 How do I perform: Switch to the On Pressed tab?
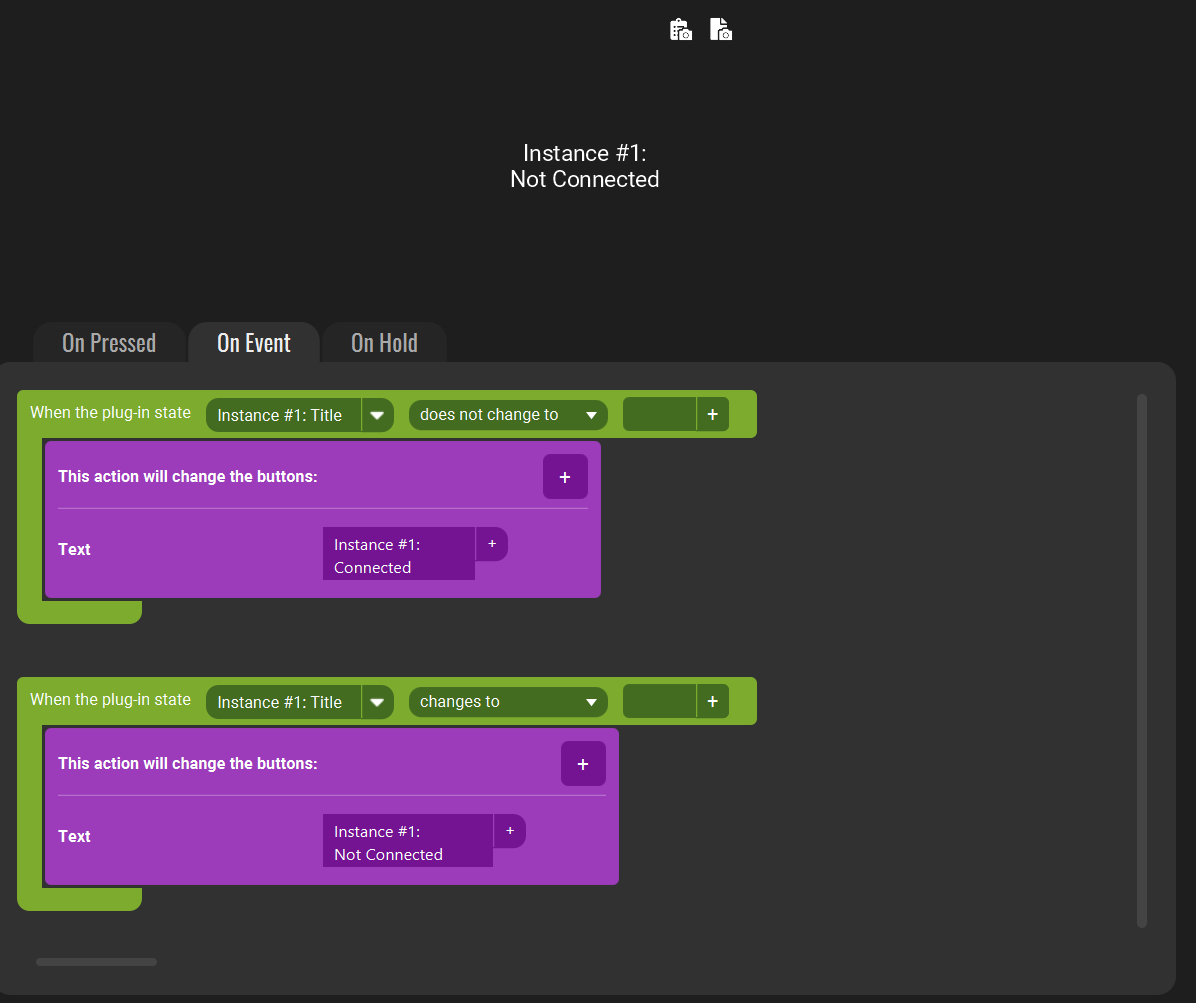click(109, 342)
